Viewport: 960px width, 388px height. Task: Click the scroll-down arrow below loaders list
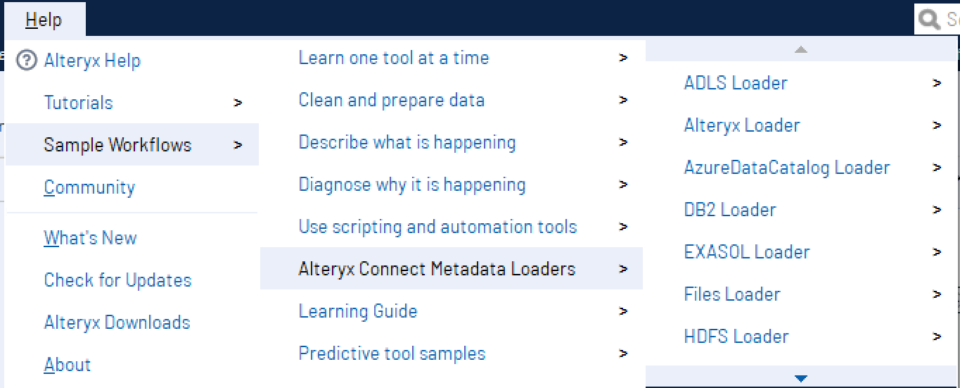point(801,378)
